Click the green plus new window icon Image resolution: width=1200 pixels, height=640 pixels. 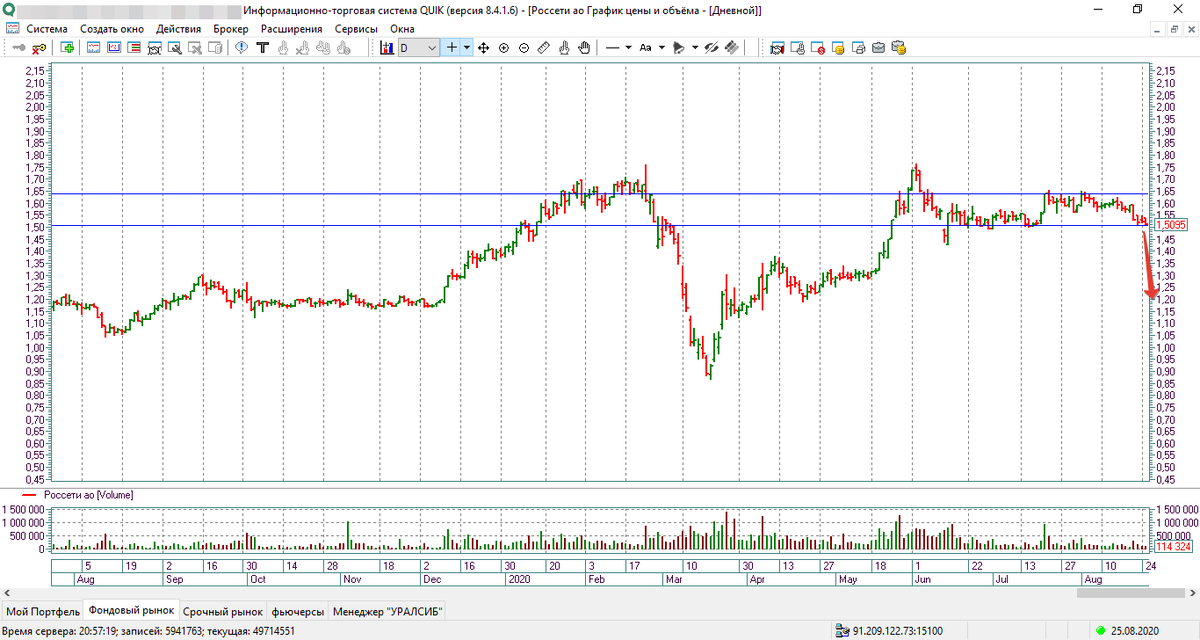(68, 47)
